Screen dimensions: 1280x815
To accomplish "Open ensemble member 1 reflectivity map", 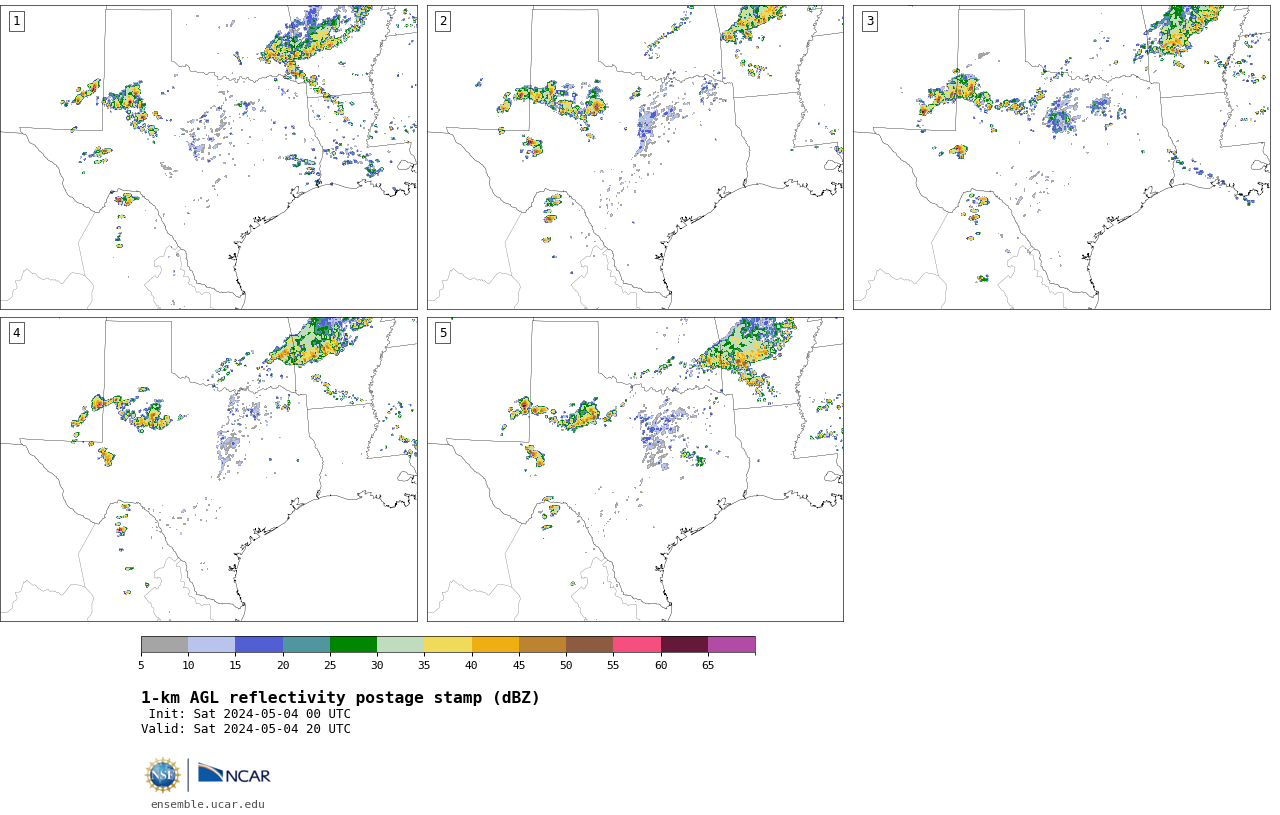I will pos(208,157).
